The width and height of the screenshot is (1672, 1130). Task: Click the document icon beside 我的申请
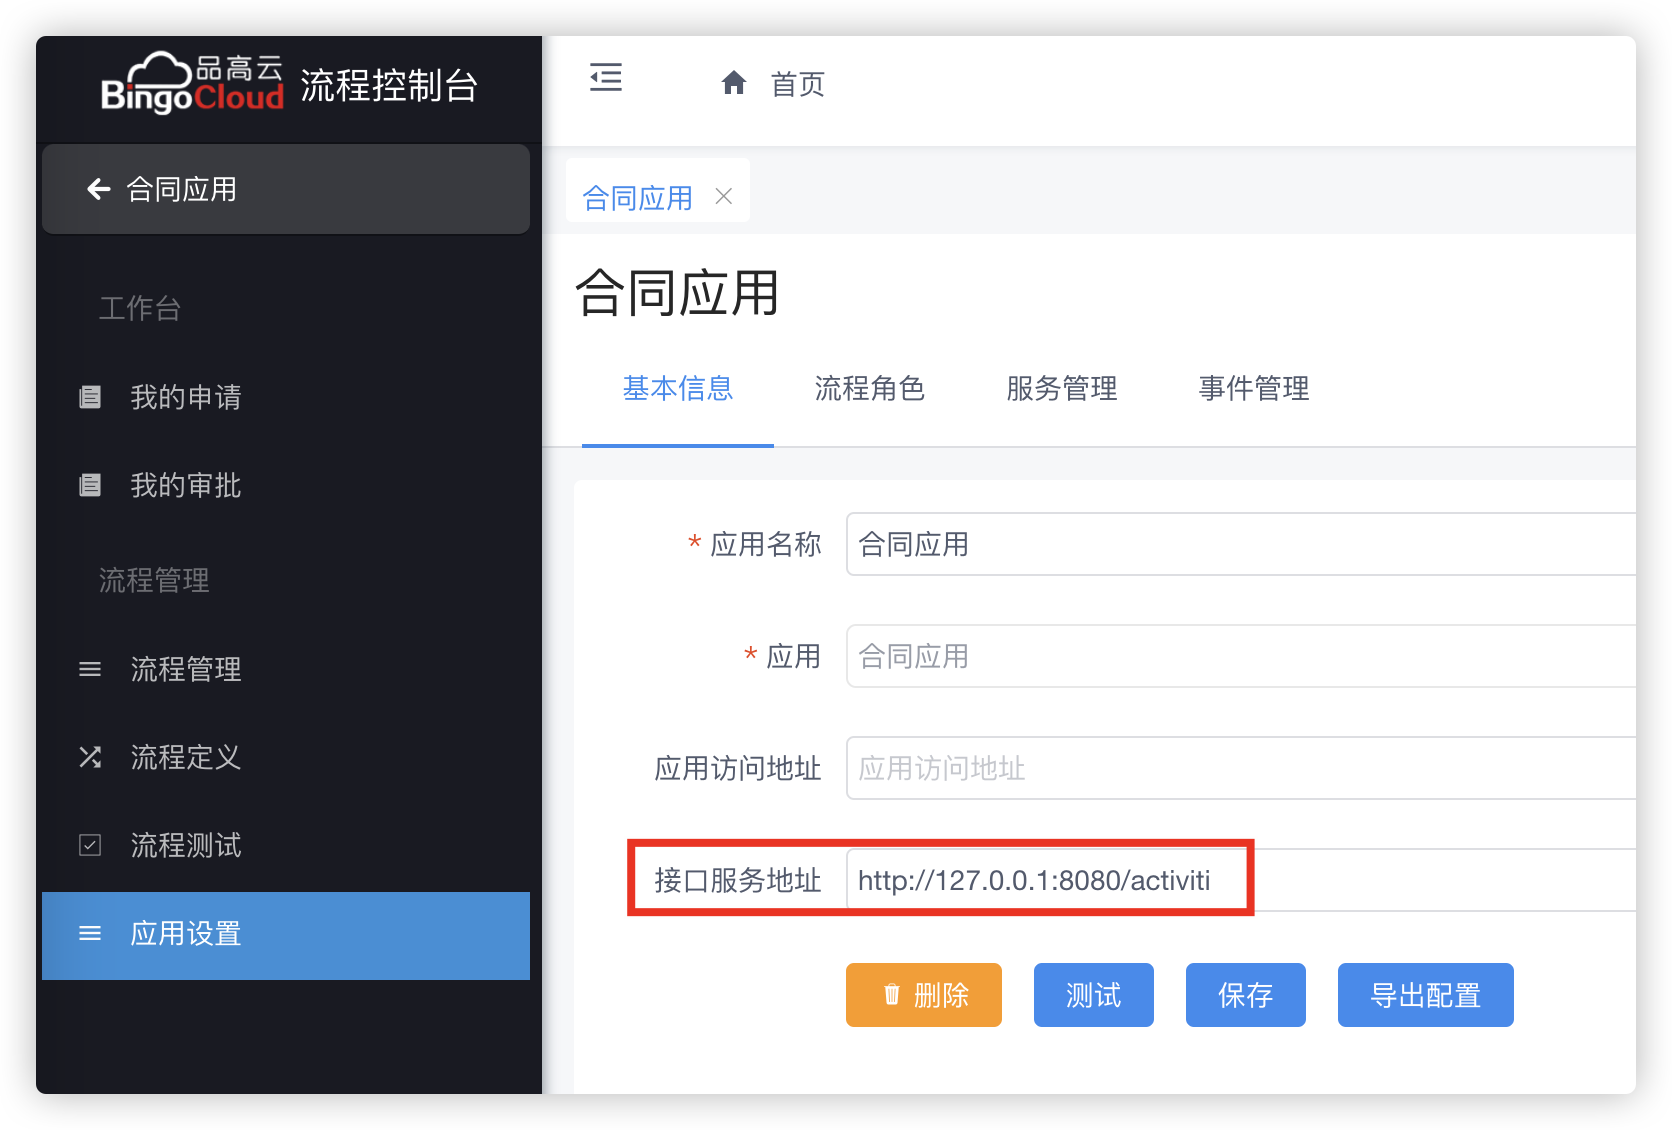90,397
